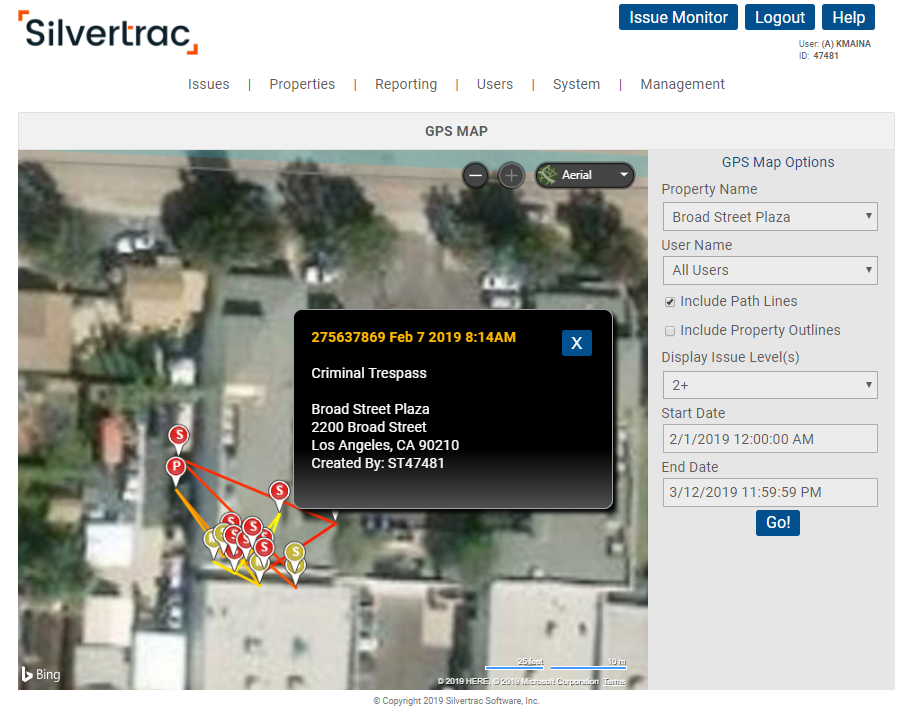Open the Reporting menu
914x715 pixels.
[x=405, y=84]
